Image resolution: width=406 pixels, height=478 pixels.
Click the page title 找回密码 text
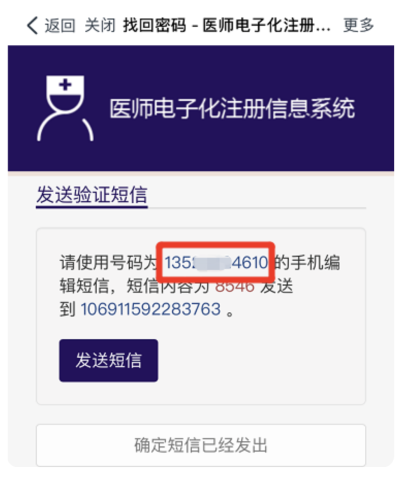point(155,25)
